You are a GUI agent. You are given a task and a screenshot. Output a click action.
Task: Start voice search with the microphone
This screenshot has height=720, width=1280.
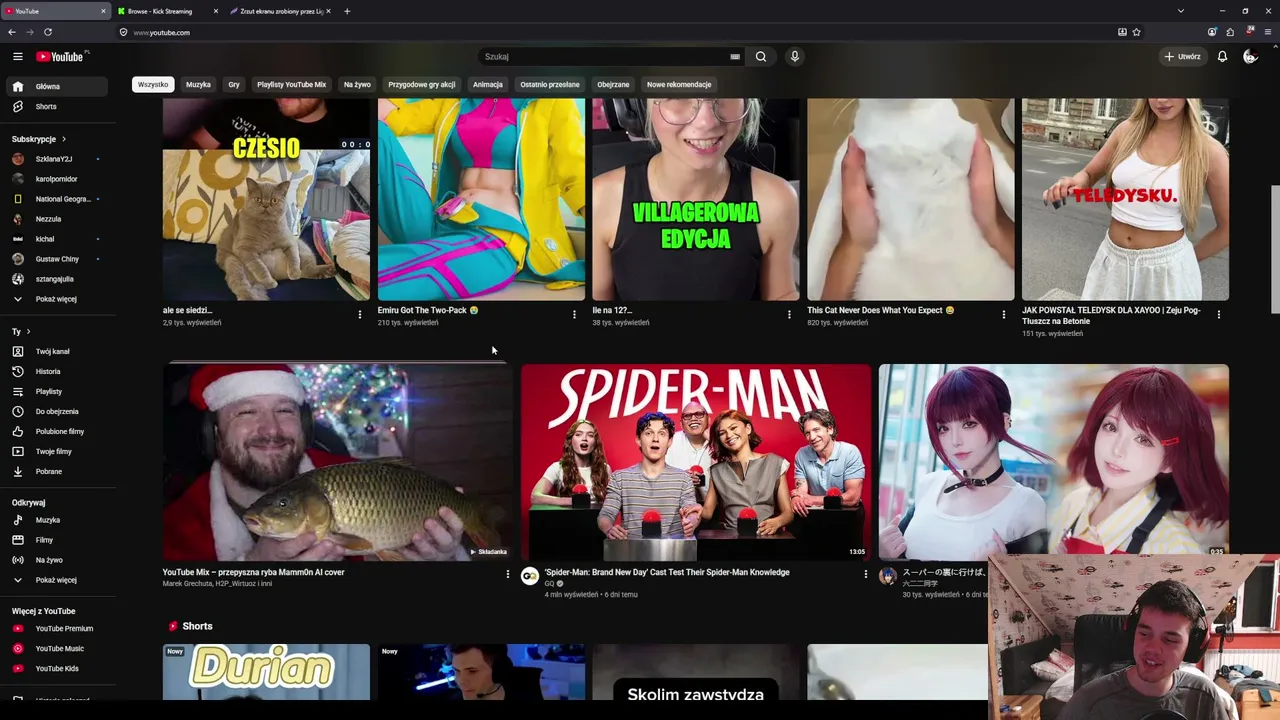tap(795, 57)
